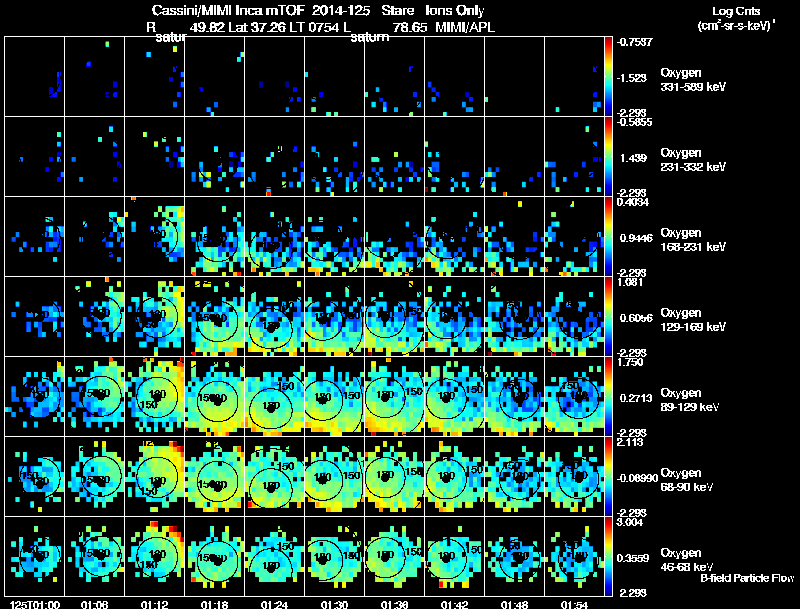This screenshot has width=800, height=609.
Task: Click the 0.2713 color scale value
Action: (x=636, y=398)
